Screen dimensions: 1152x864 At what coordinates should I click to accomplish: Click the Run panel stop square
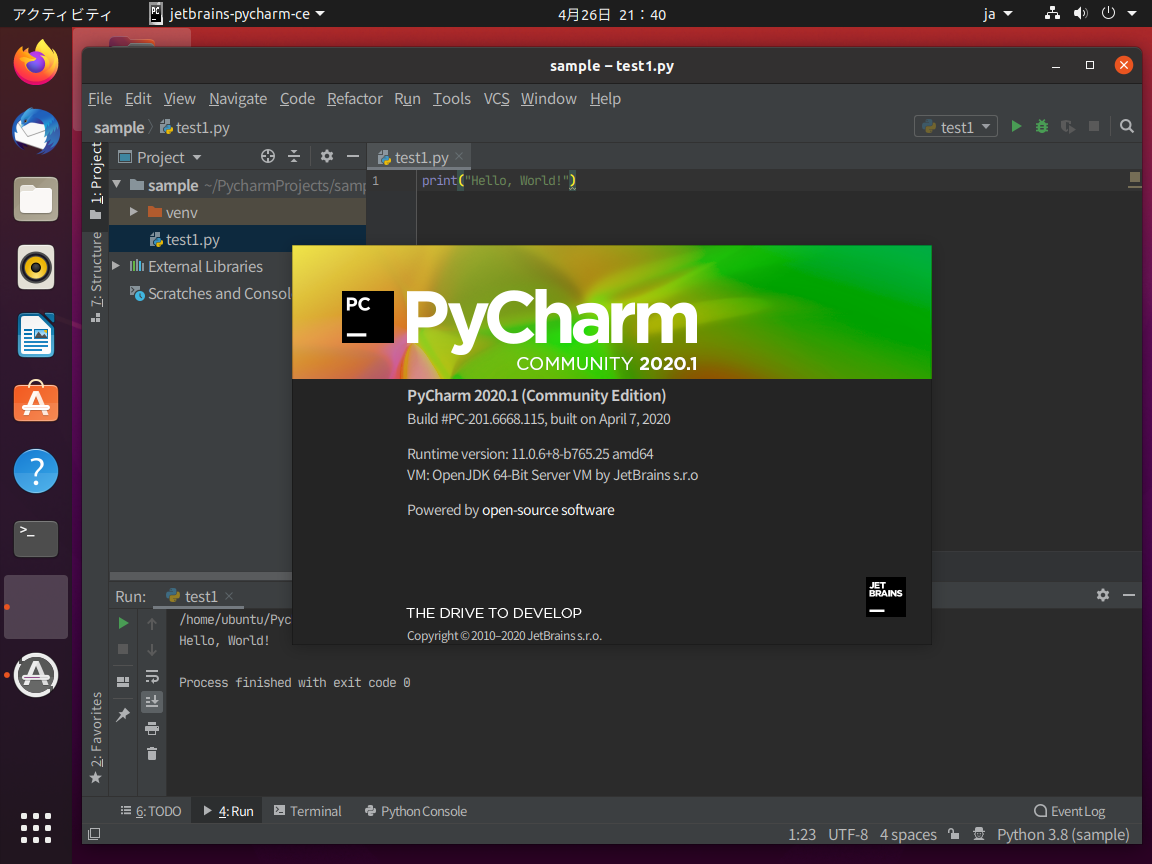coord(123,649)
